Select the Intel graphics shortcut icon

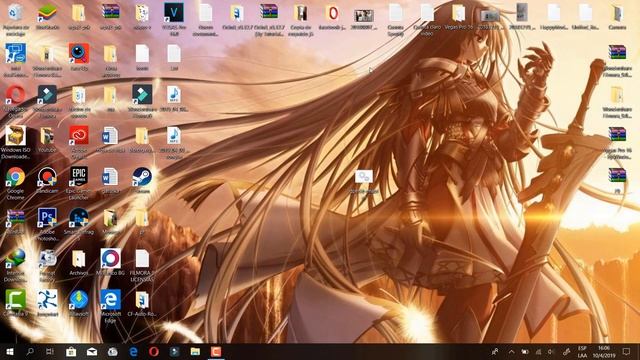click(16, 54)
